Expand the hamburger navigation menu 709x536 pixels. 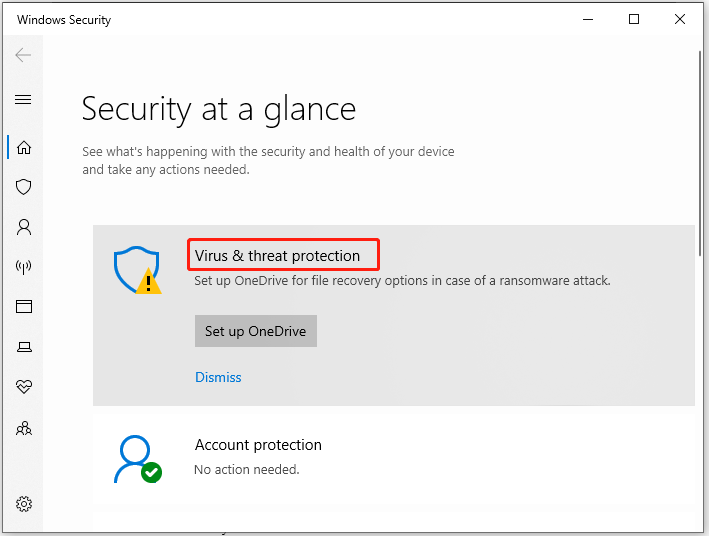[24, 99]
